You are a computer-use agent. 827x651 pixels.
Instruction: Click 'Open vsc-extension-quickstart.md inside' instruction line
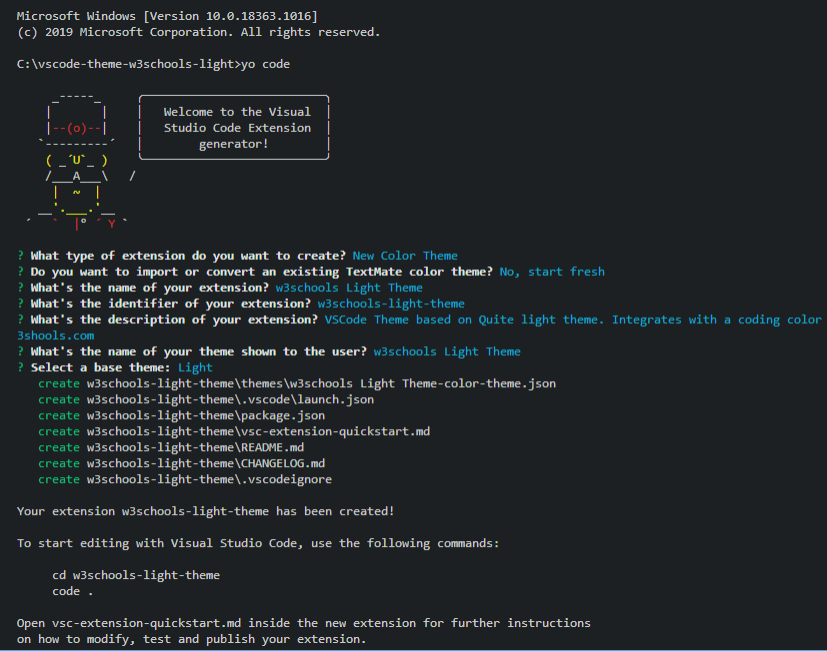pos(304,623)
